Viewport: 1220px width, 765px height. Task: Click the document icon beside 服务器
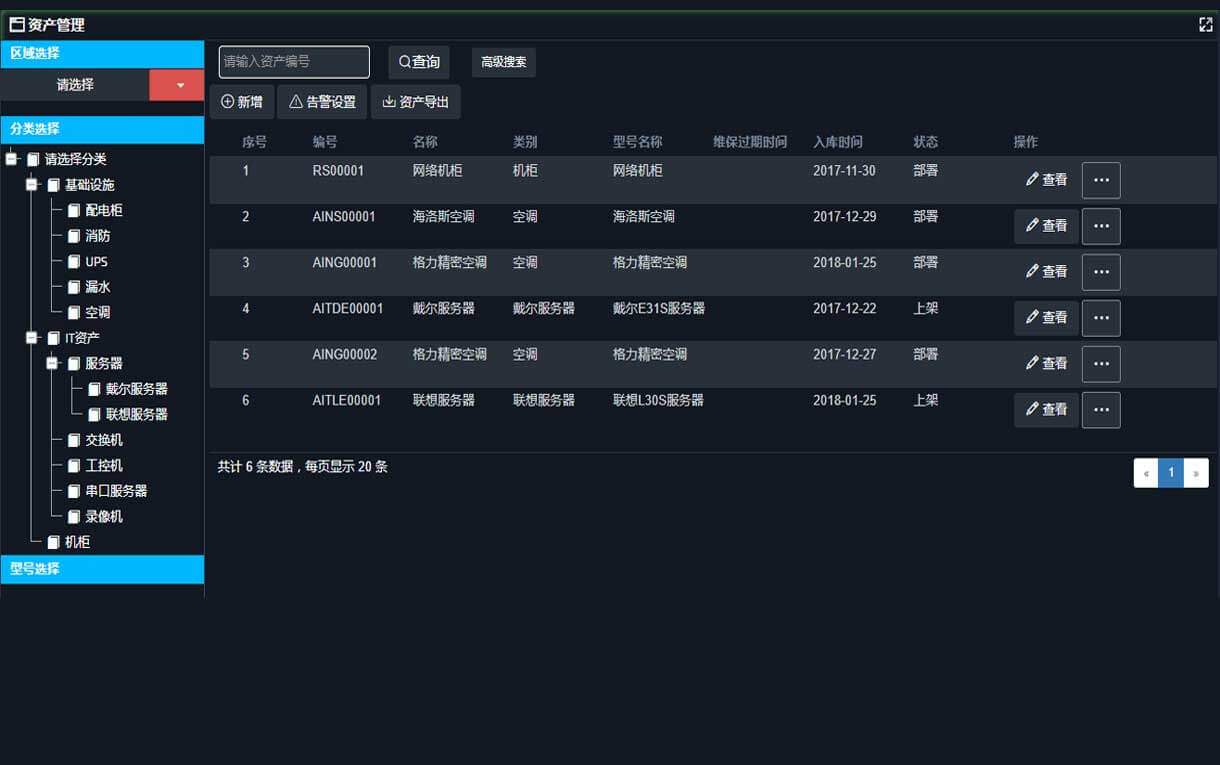(x=74, y=363)
